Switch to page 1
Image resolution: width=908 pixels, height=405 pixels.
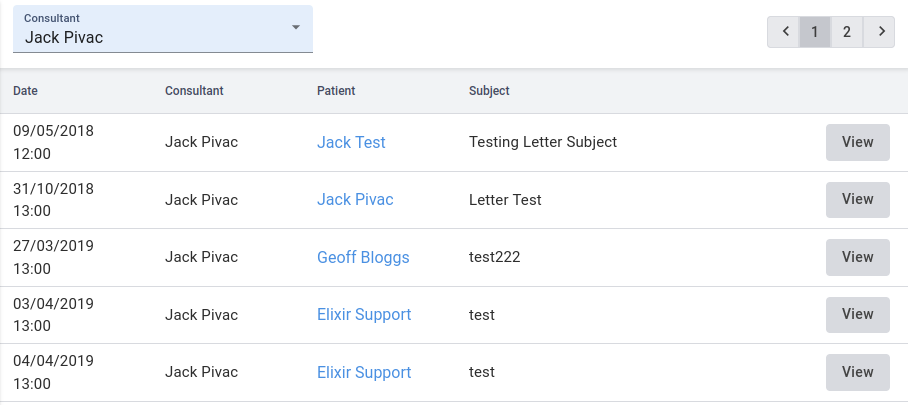pyautogui.click(x=815, y=31)
